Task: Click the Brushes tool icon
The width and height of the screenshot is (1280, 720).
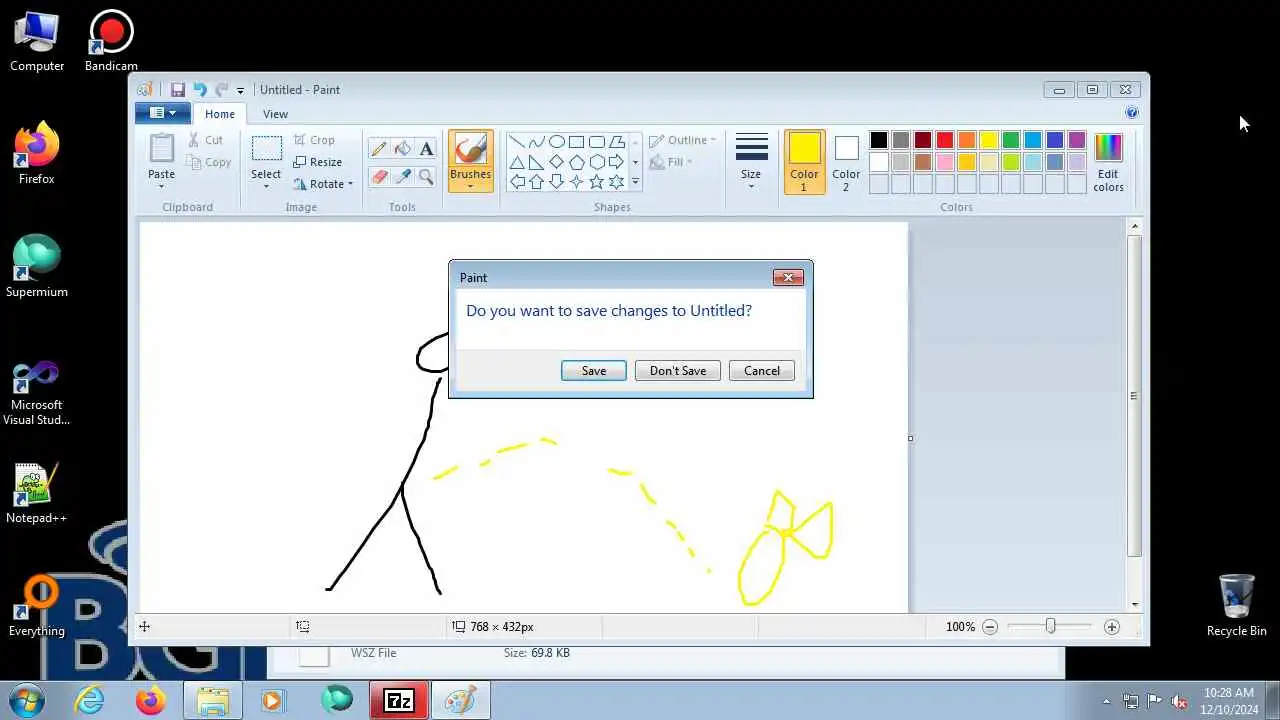Action: [x=470, y=149]
